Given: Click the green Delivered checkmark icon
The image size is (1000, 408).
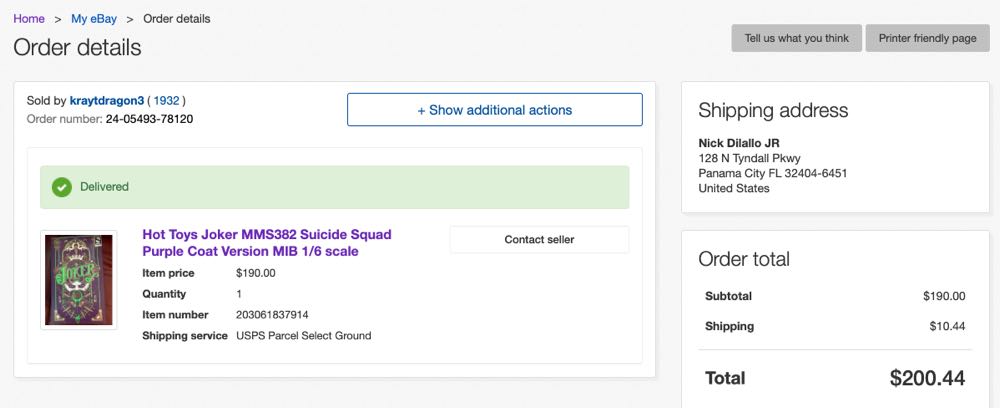Looking at the screenshot, I should tap(62, 187).
